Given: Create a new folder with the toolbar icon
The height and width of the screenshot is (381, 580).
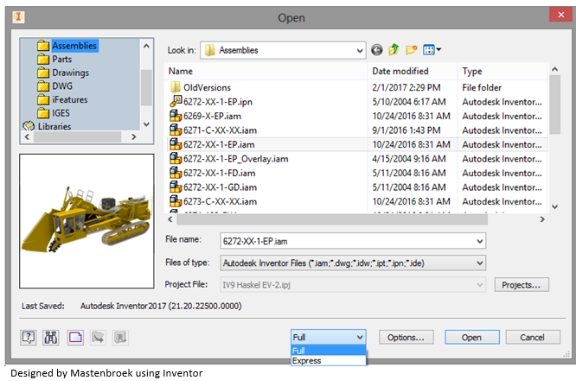Looking at the screenshot, I should [411, 50].
